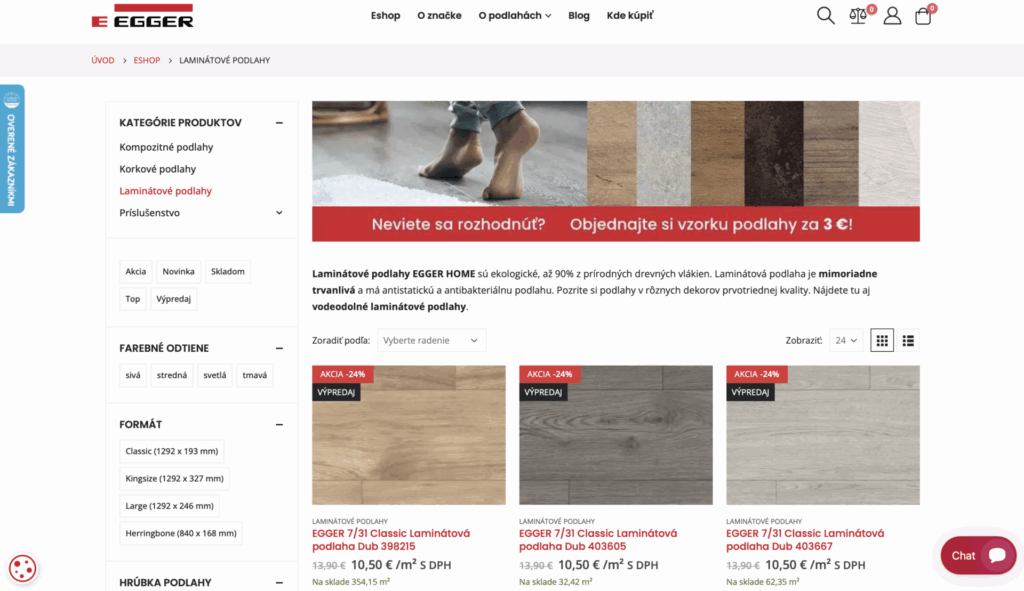This screenshot has height=591, width=1024.
Task: Open EGGER 7/31 Classic Dub 403605 link
Action: 598,540
